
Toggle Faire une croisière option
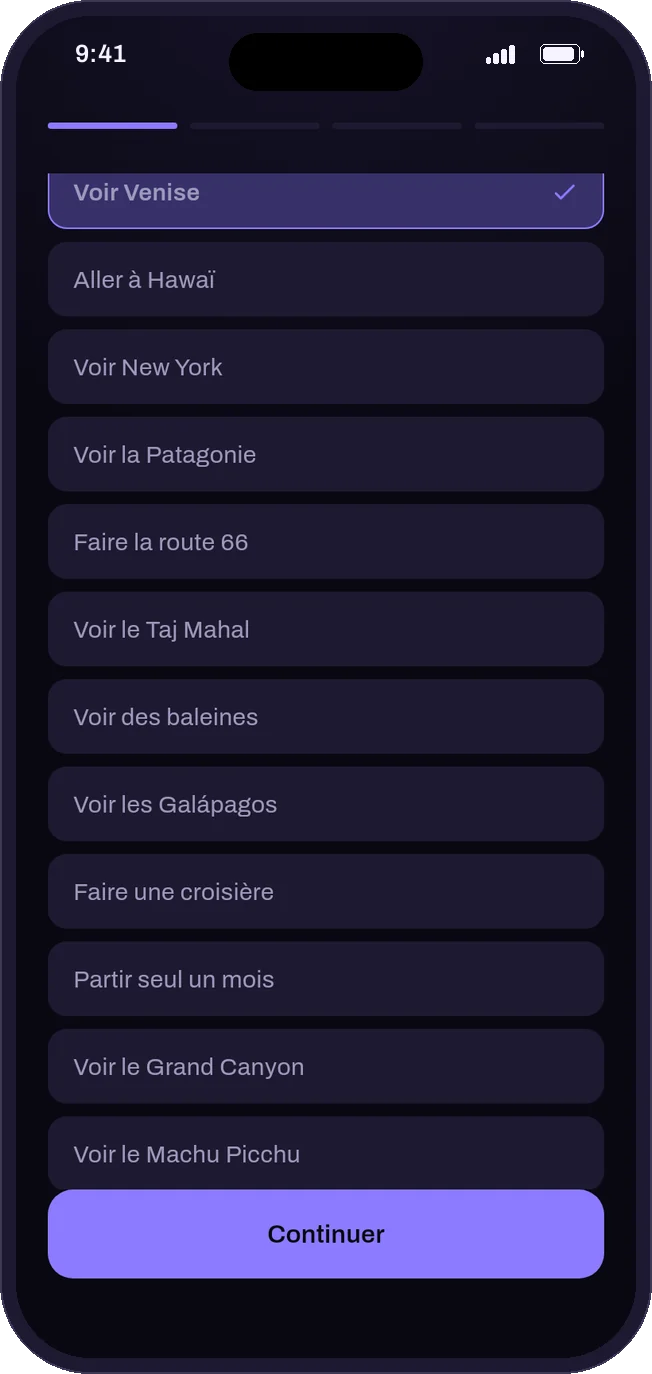[x=326, y=892]
